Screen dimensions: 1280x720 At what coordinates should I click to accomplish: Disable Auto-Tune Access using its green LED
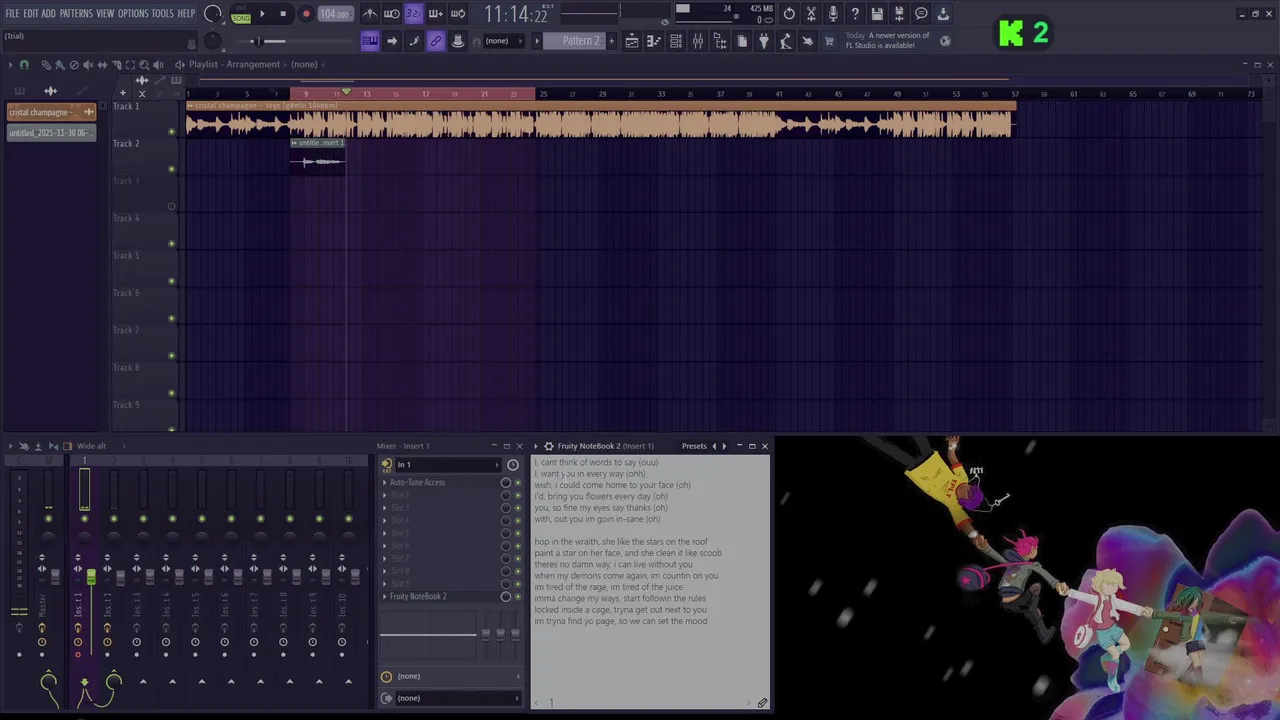click(517, 483)
